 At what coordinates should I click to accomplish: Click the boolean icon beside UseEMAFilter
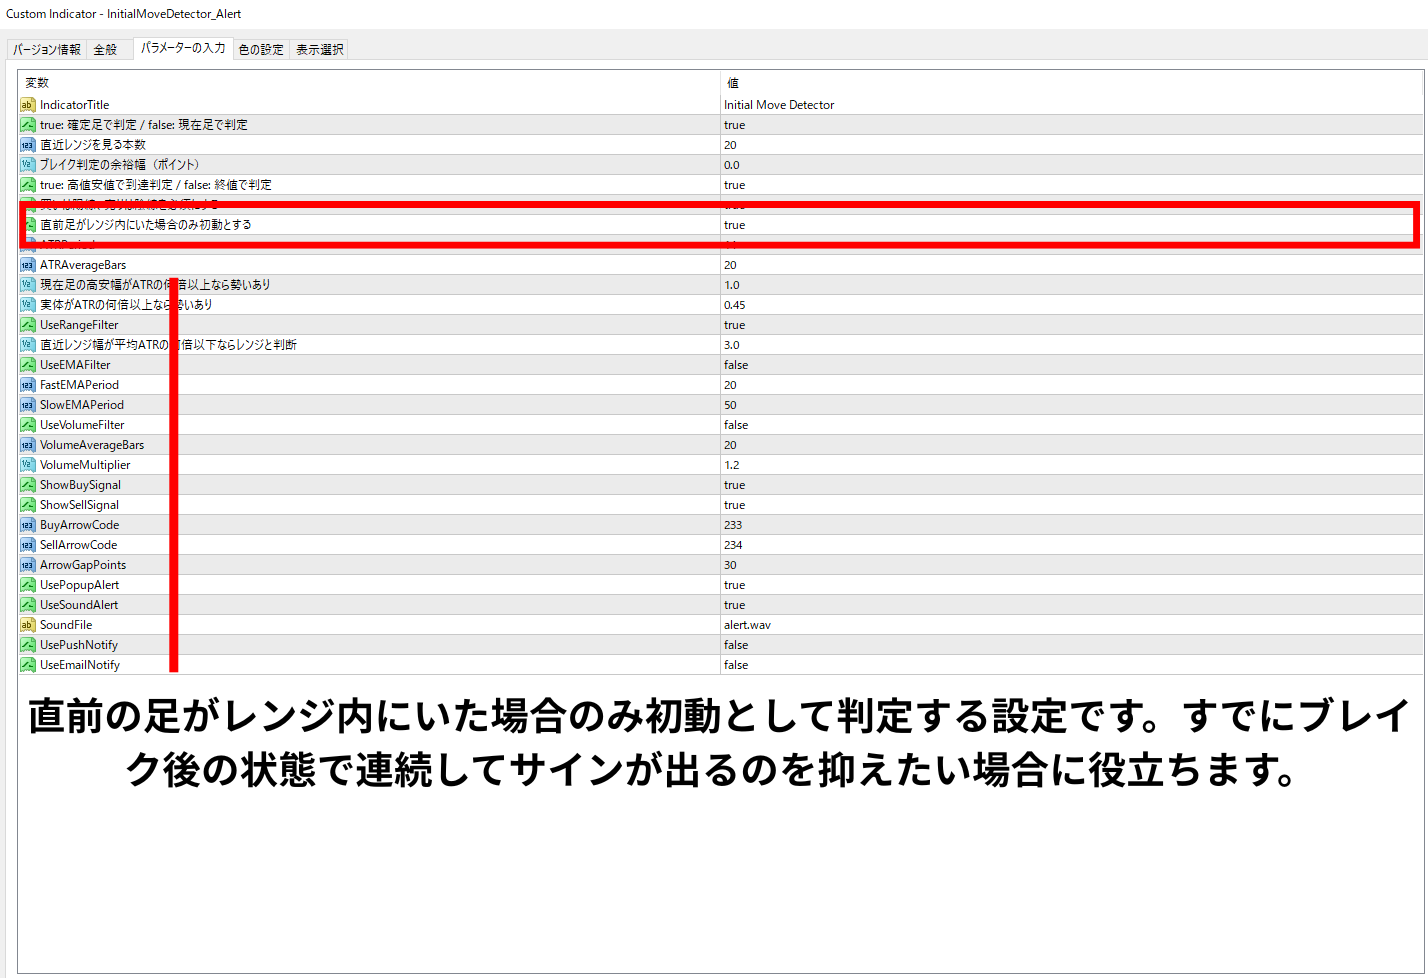pyautogui.click(x=28, y=365)
